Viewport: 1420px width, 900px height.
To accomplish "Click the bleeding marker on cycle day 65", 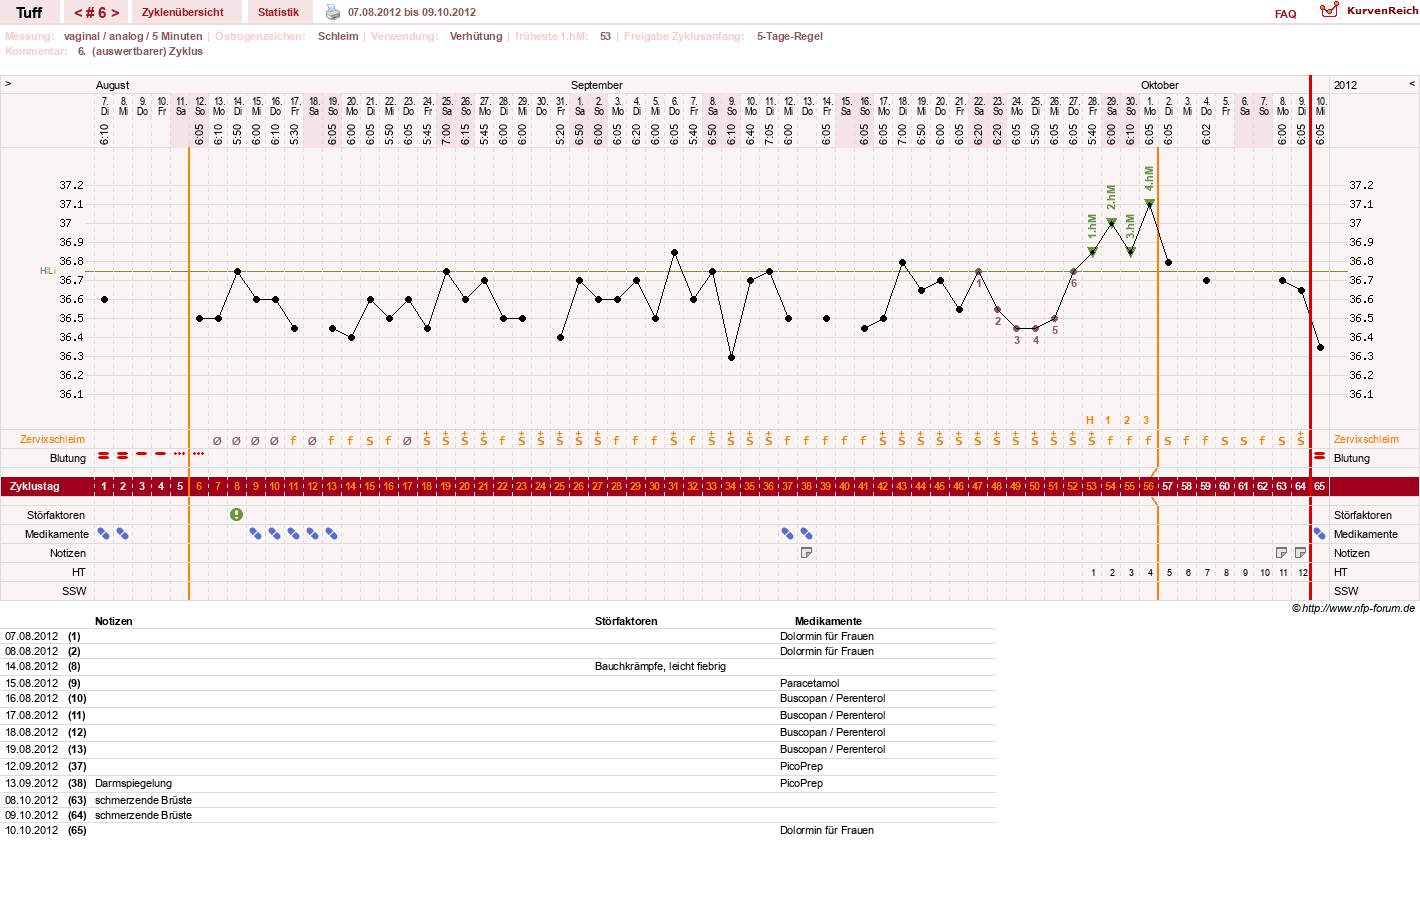I will 1319,455.
